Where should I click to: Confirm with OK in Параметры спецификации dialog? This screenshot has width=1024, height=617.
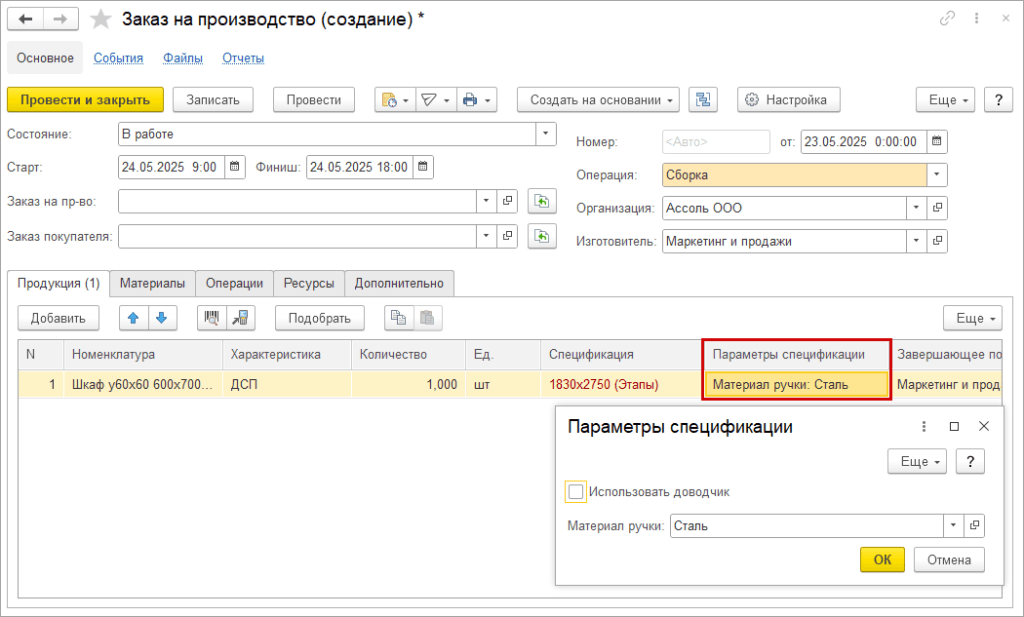tap(882, 559)
